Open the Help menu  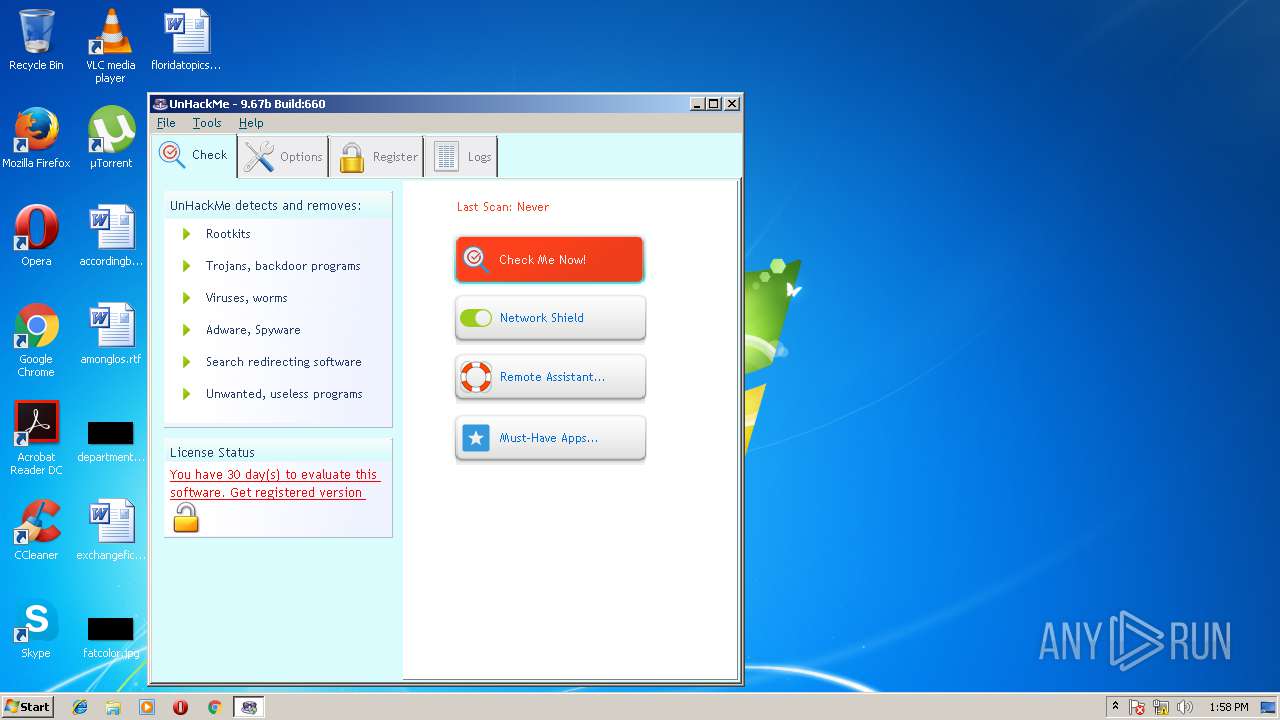tap(251, 123)
